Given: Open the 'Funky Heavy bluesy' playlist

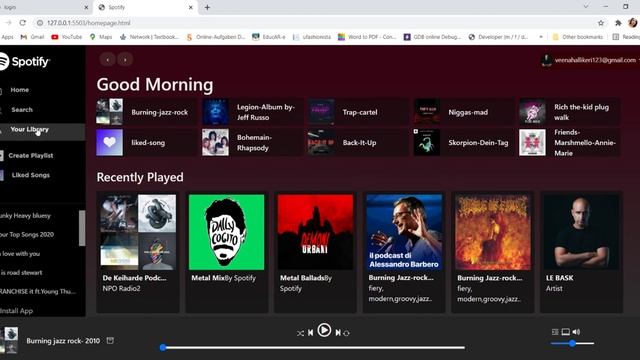Looking at the screenshot, I should [25, 216].
